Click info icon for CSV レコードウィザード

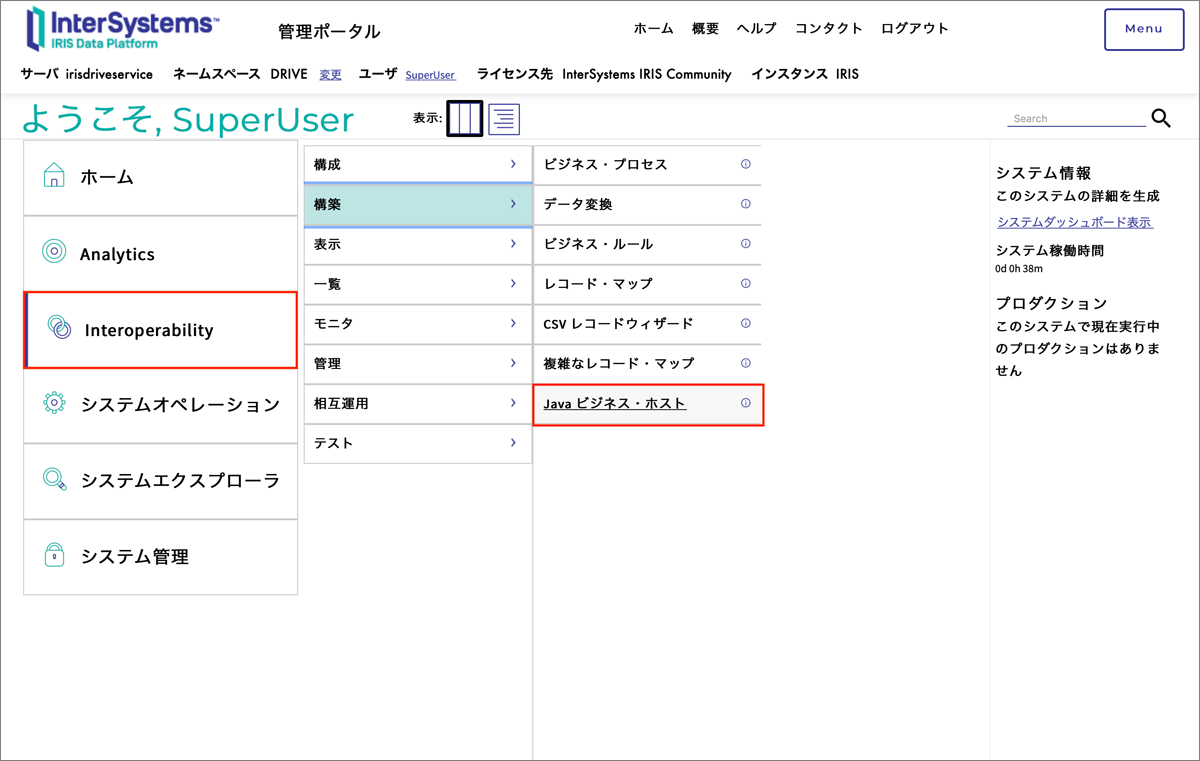[x=746, y=323]
